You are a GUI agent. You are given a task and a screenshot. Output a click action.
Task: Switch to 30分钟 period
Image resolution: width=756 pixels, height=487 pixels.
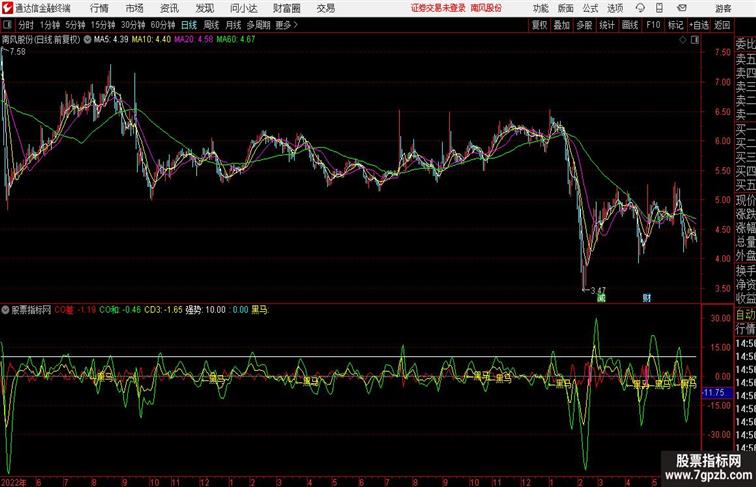click(133, 25)
